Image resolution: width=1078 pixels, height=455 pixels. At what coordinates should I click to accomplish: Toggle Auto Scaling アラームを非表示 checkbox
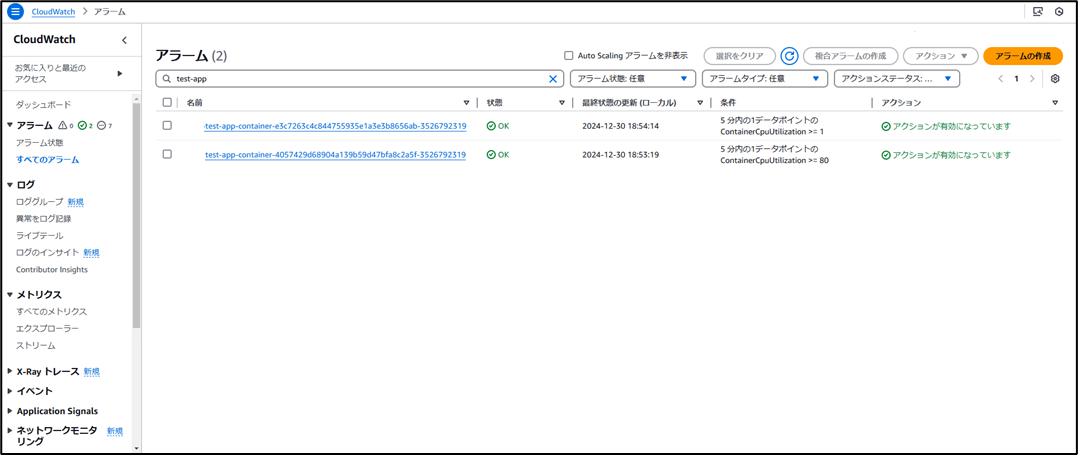click(x=568, y=56)
